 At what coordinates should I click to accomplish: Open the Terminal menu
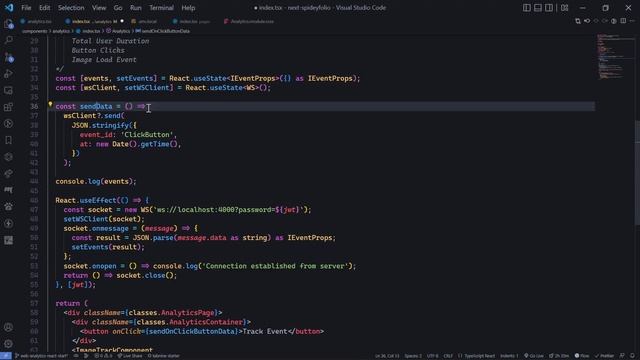161,8
